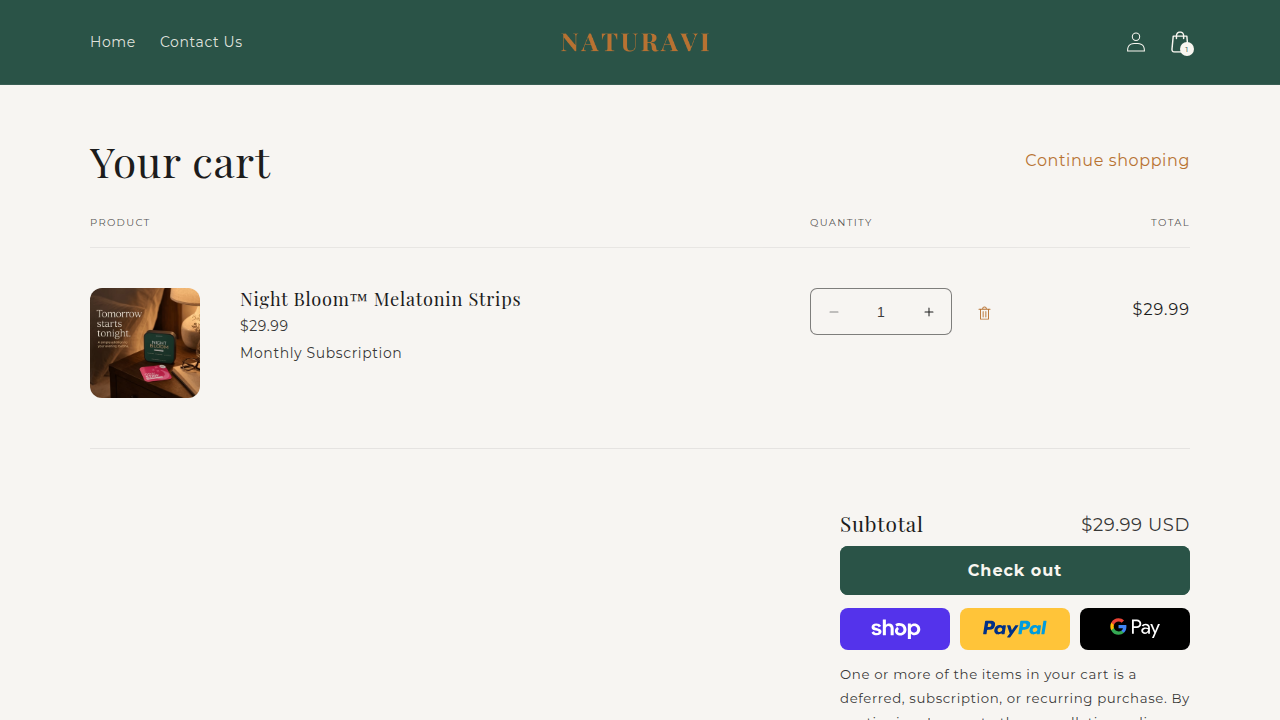Remove Night Bloom strips with trash icon
The image size is (1280, 720).
point(984,313)
